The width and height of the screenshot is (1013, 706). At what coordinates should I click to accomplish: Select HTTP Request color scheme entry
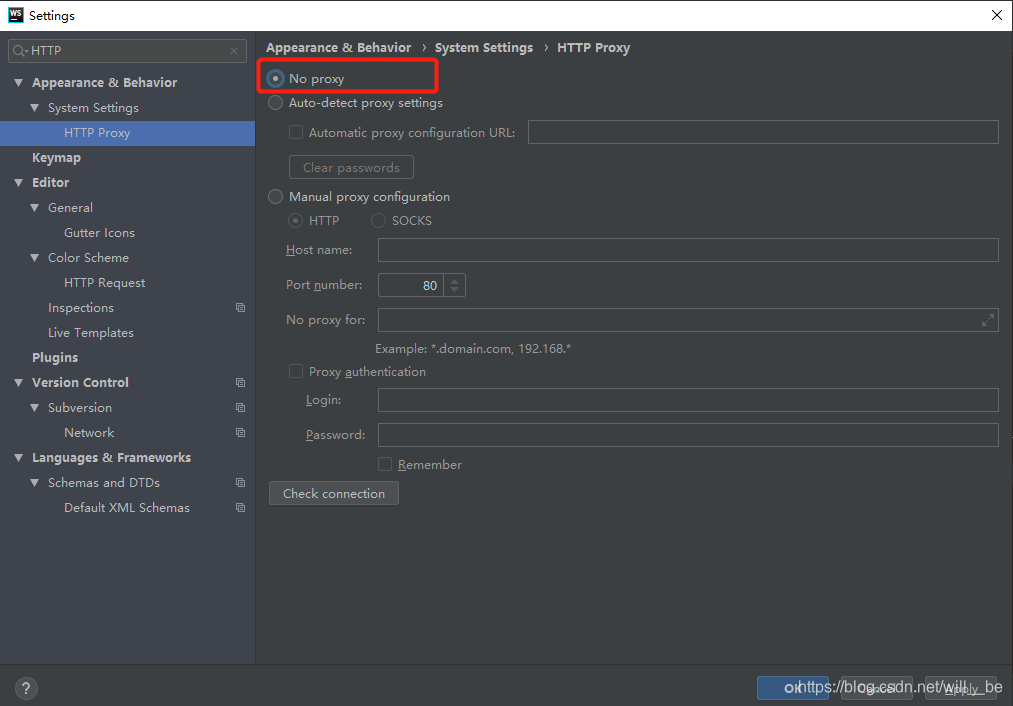pyautogui.click(x=105, y=283)
